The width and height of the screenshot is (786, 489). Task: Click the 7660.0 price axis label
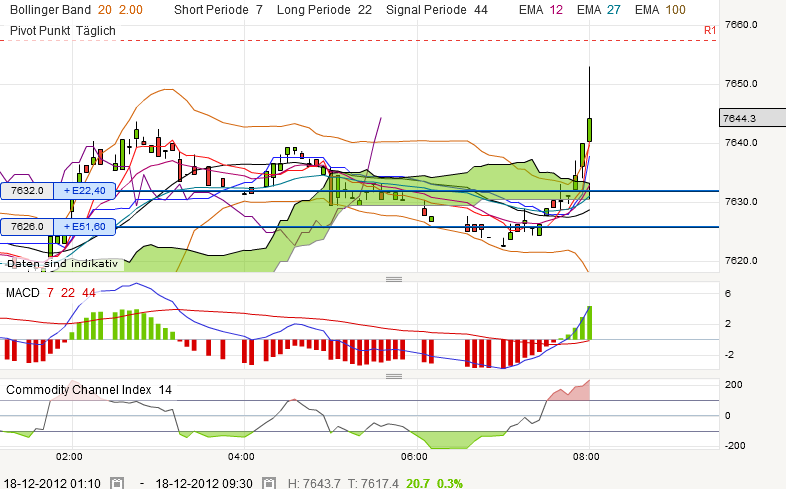(741, 25)
